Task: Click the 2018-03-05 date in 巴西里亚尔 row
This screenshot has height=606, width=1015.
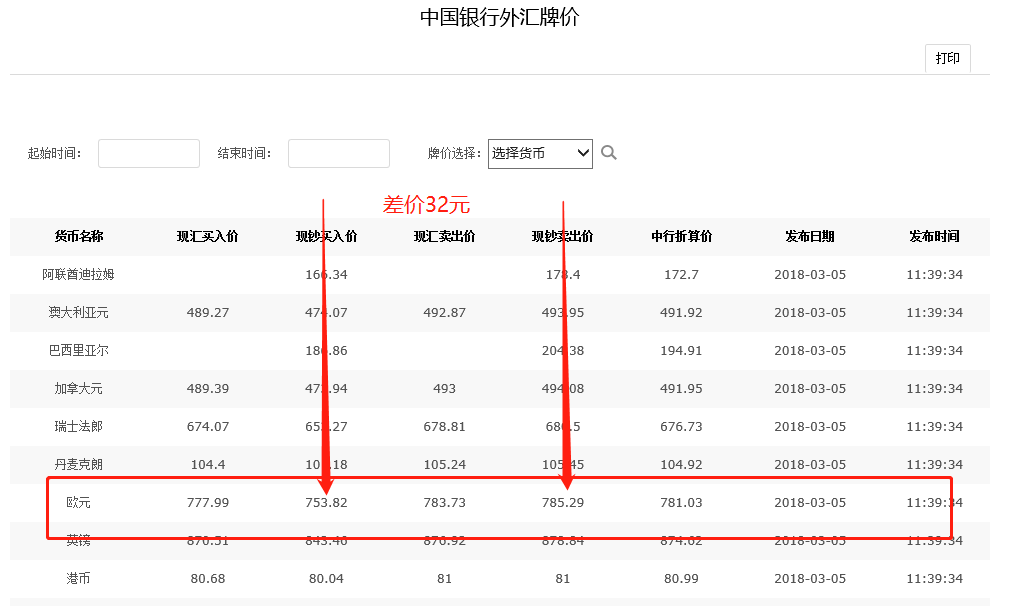Action: (810, 350)
